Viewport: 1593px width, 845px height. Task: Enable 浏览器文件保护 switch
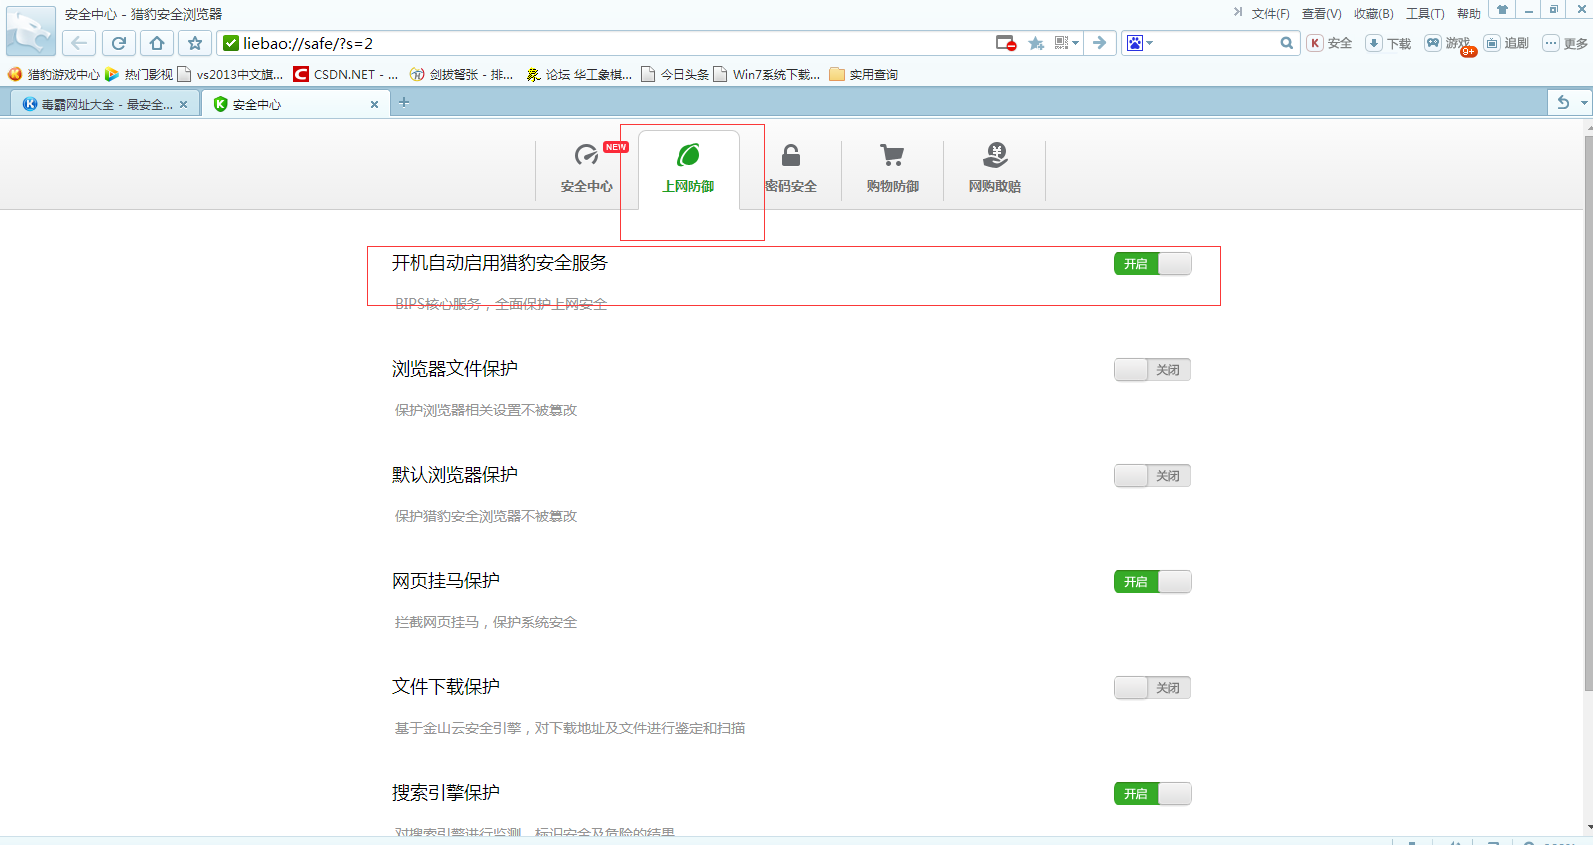click(x=1152, y=369)
